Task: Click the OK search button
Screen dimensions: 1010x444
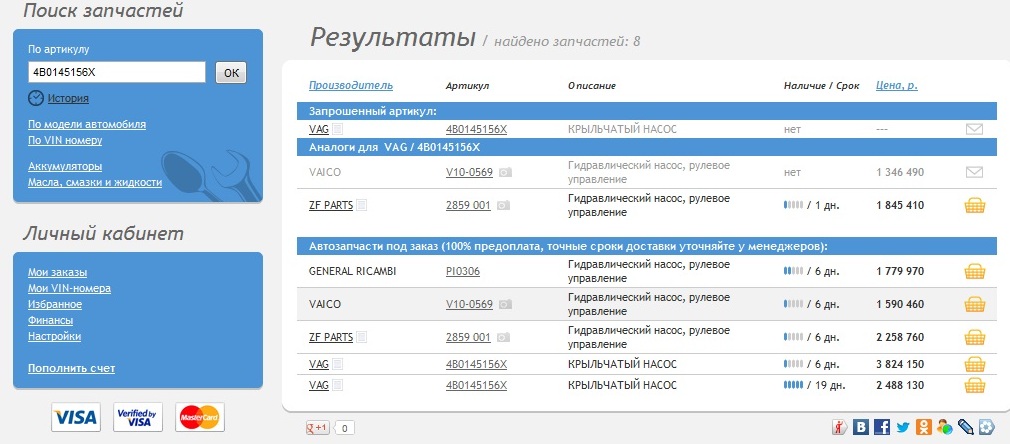Action: pyautogui.click(x=231, y=73)
